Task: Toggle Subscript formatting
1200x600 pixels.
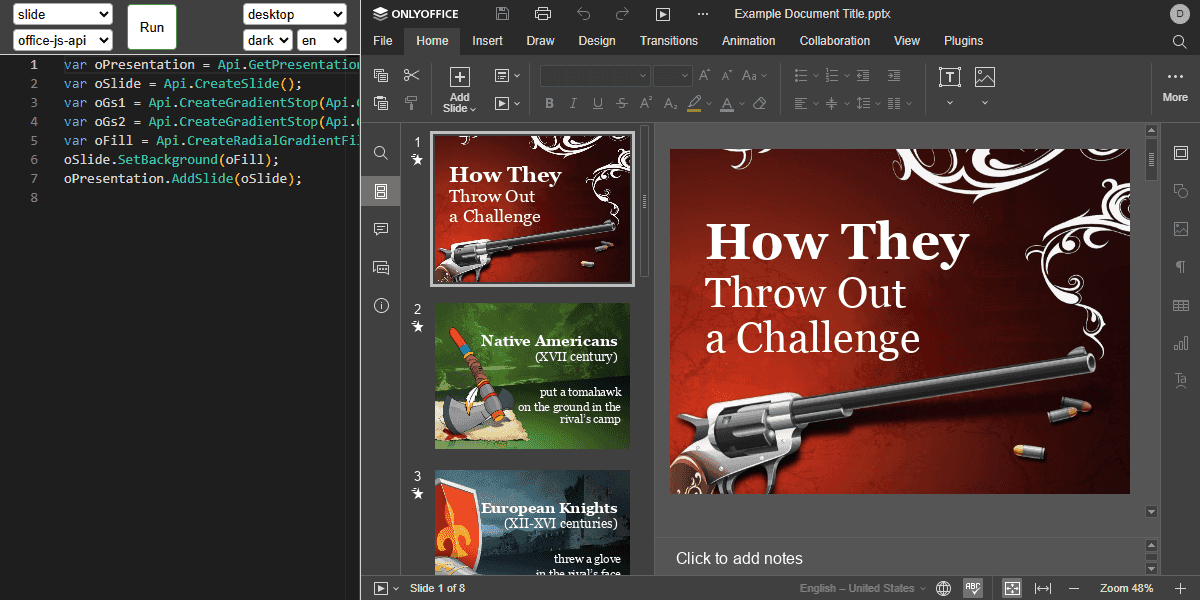Action: tap(670, 103)
